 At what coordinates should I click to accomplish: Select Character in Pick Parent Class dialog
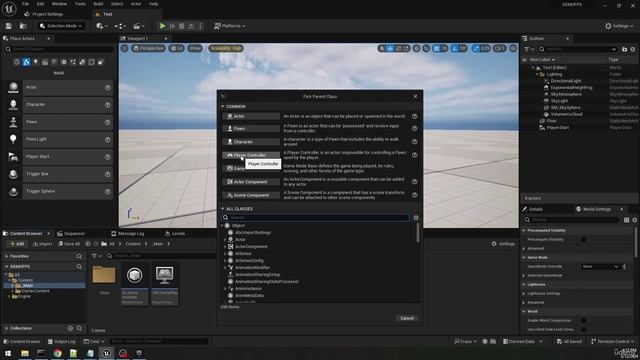pyautogui.click(x=251, y=142)
